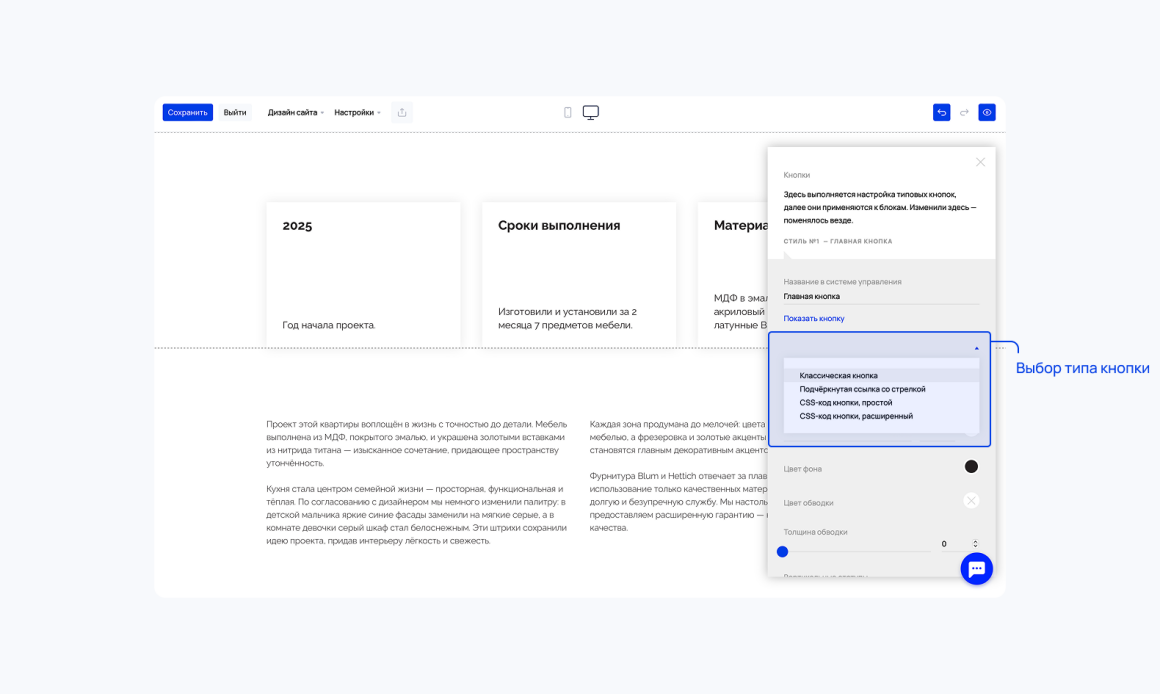Select Подчёркнутая ссылка со стрелкой option
The height and width of the screenshot is (694, 1160).
tap(881, 389)
